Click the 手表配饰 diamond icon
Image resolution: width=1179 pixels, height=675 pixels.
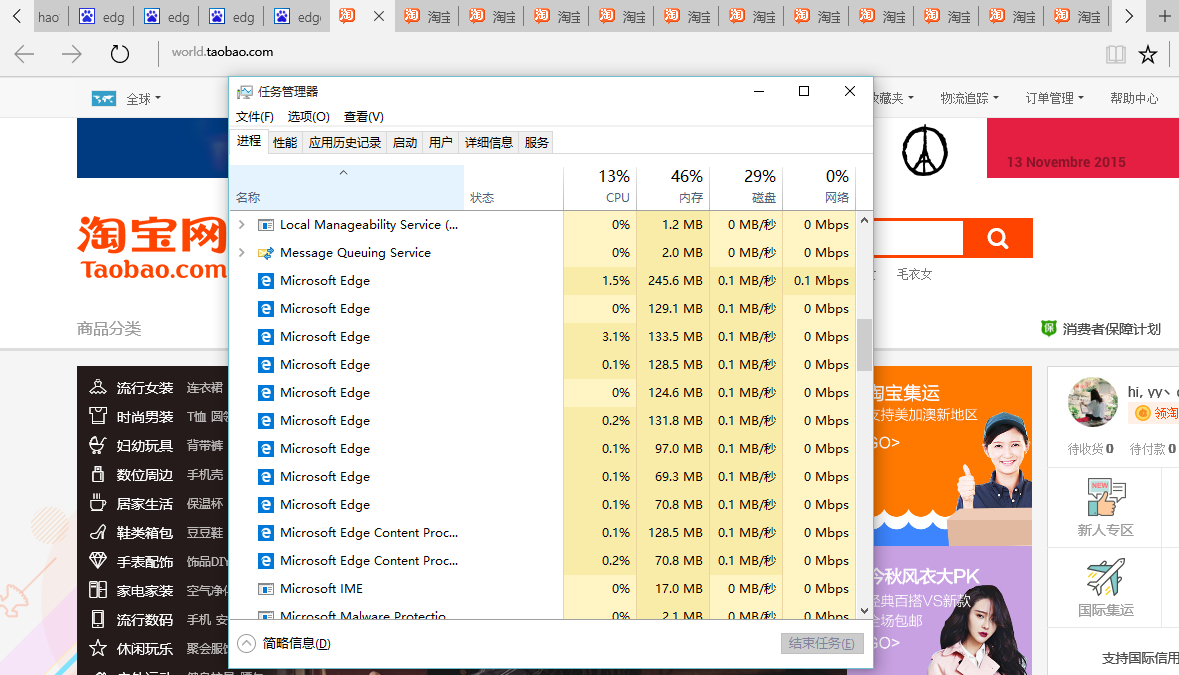tap(98, 561)
